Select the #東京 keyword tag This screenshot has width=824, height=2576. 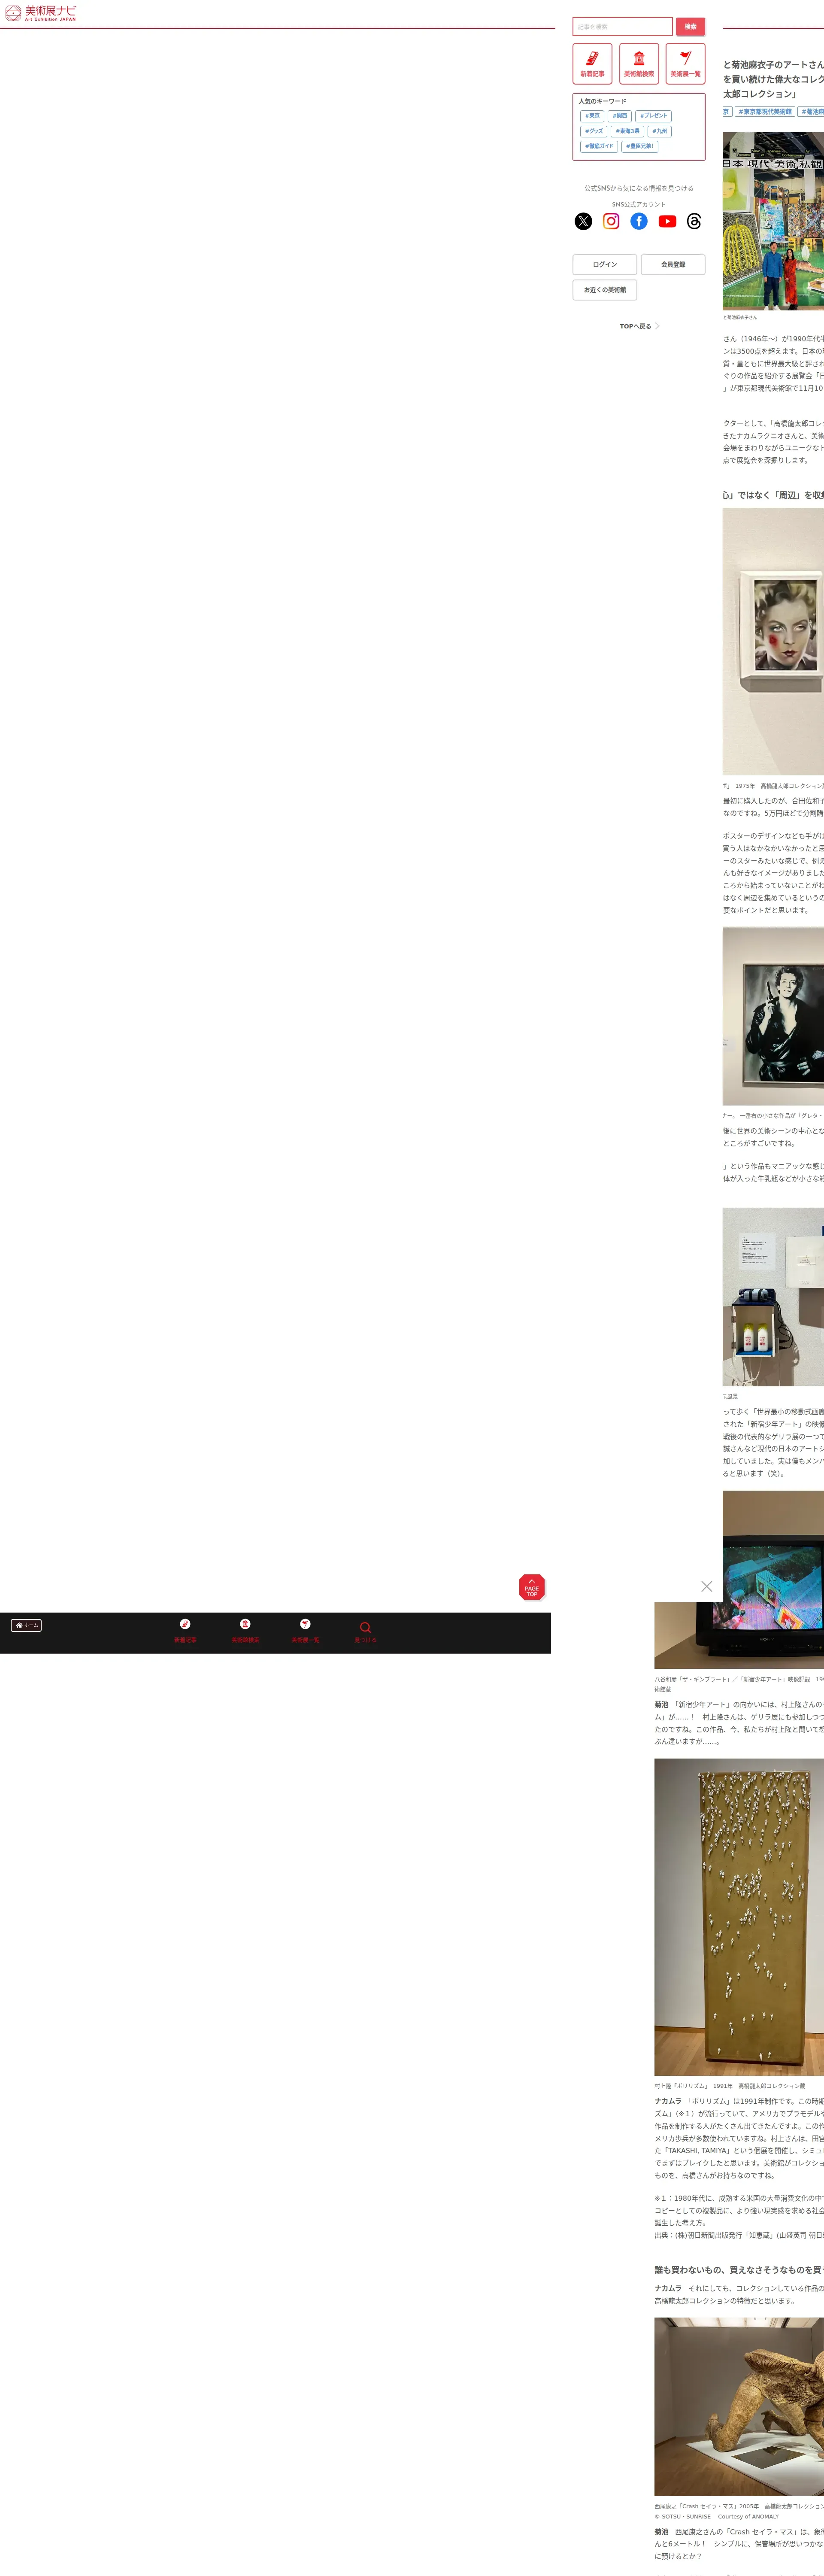click(592, 116)
